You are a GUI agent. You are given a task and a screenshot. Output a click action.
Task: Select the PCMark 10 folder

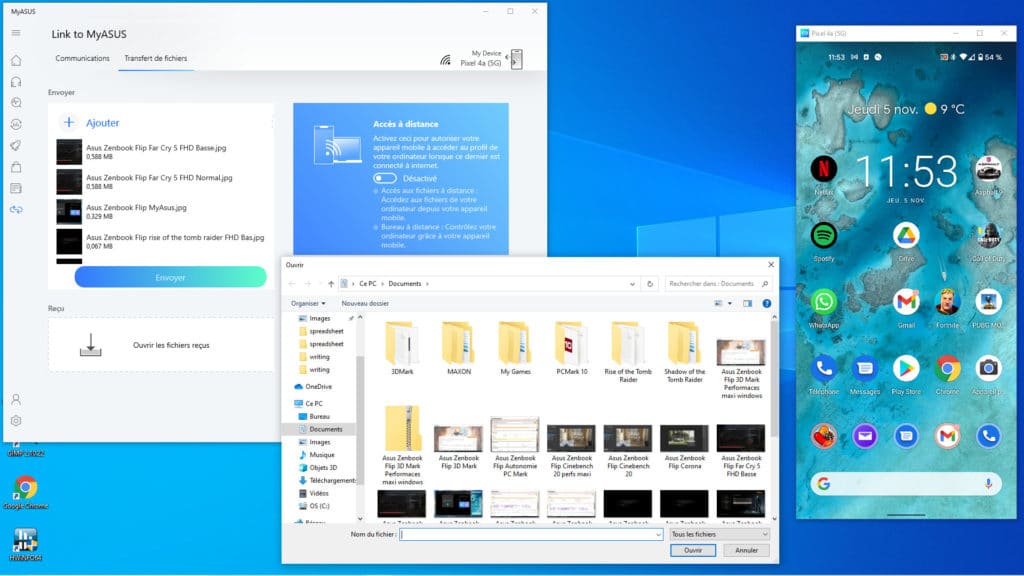(571, 348)
